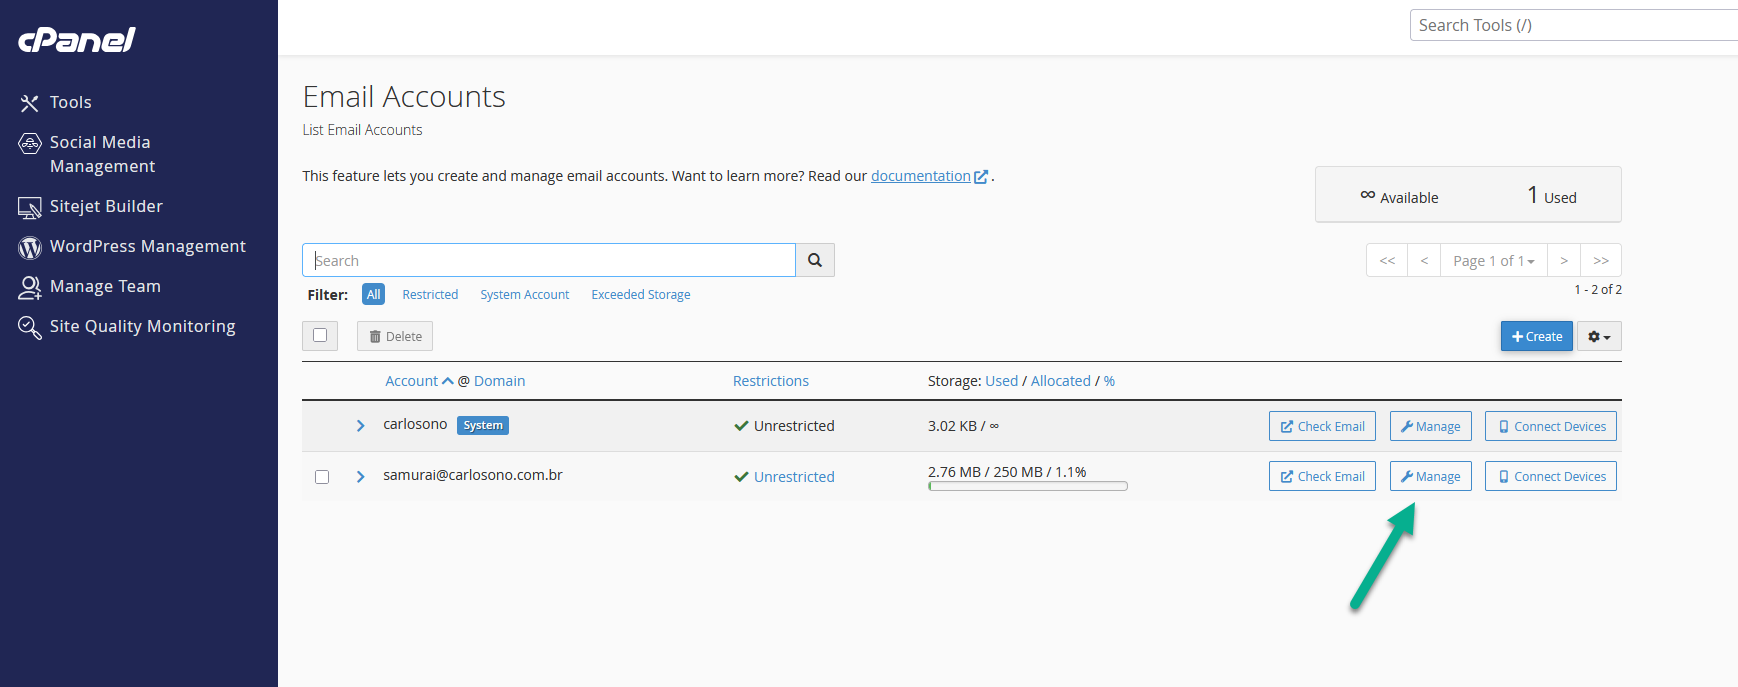Open Site Quality Monitoring
Image resolution: width=1738 pixels, height=687 pixels.
142,326
